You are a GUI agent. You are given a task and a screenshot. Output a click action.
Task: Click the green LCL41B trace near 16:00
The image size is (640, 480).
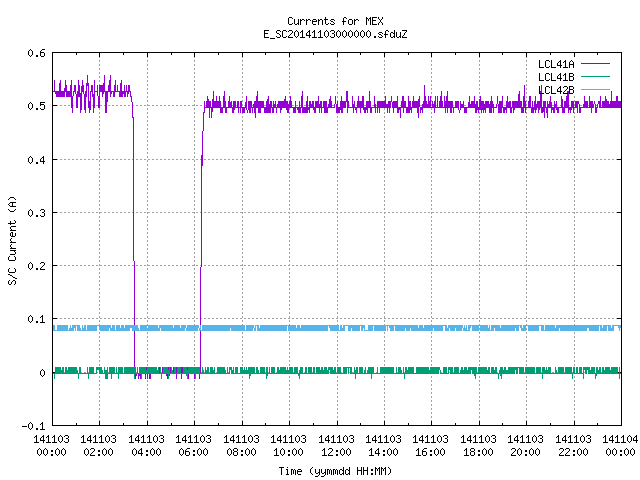(431, 370)
